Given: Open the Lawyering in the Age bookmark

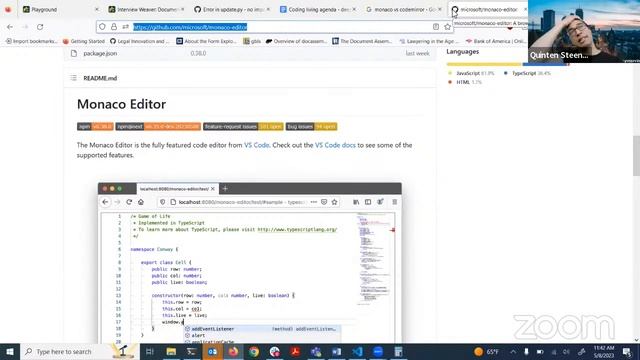Looking at the screenshot, I should 429,41.
